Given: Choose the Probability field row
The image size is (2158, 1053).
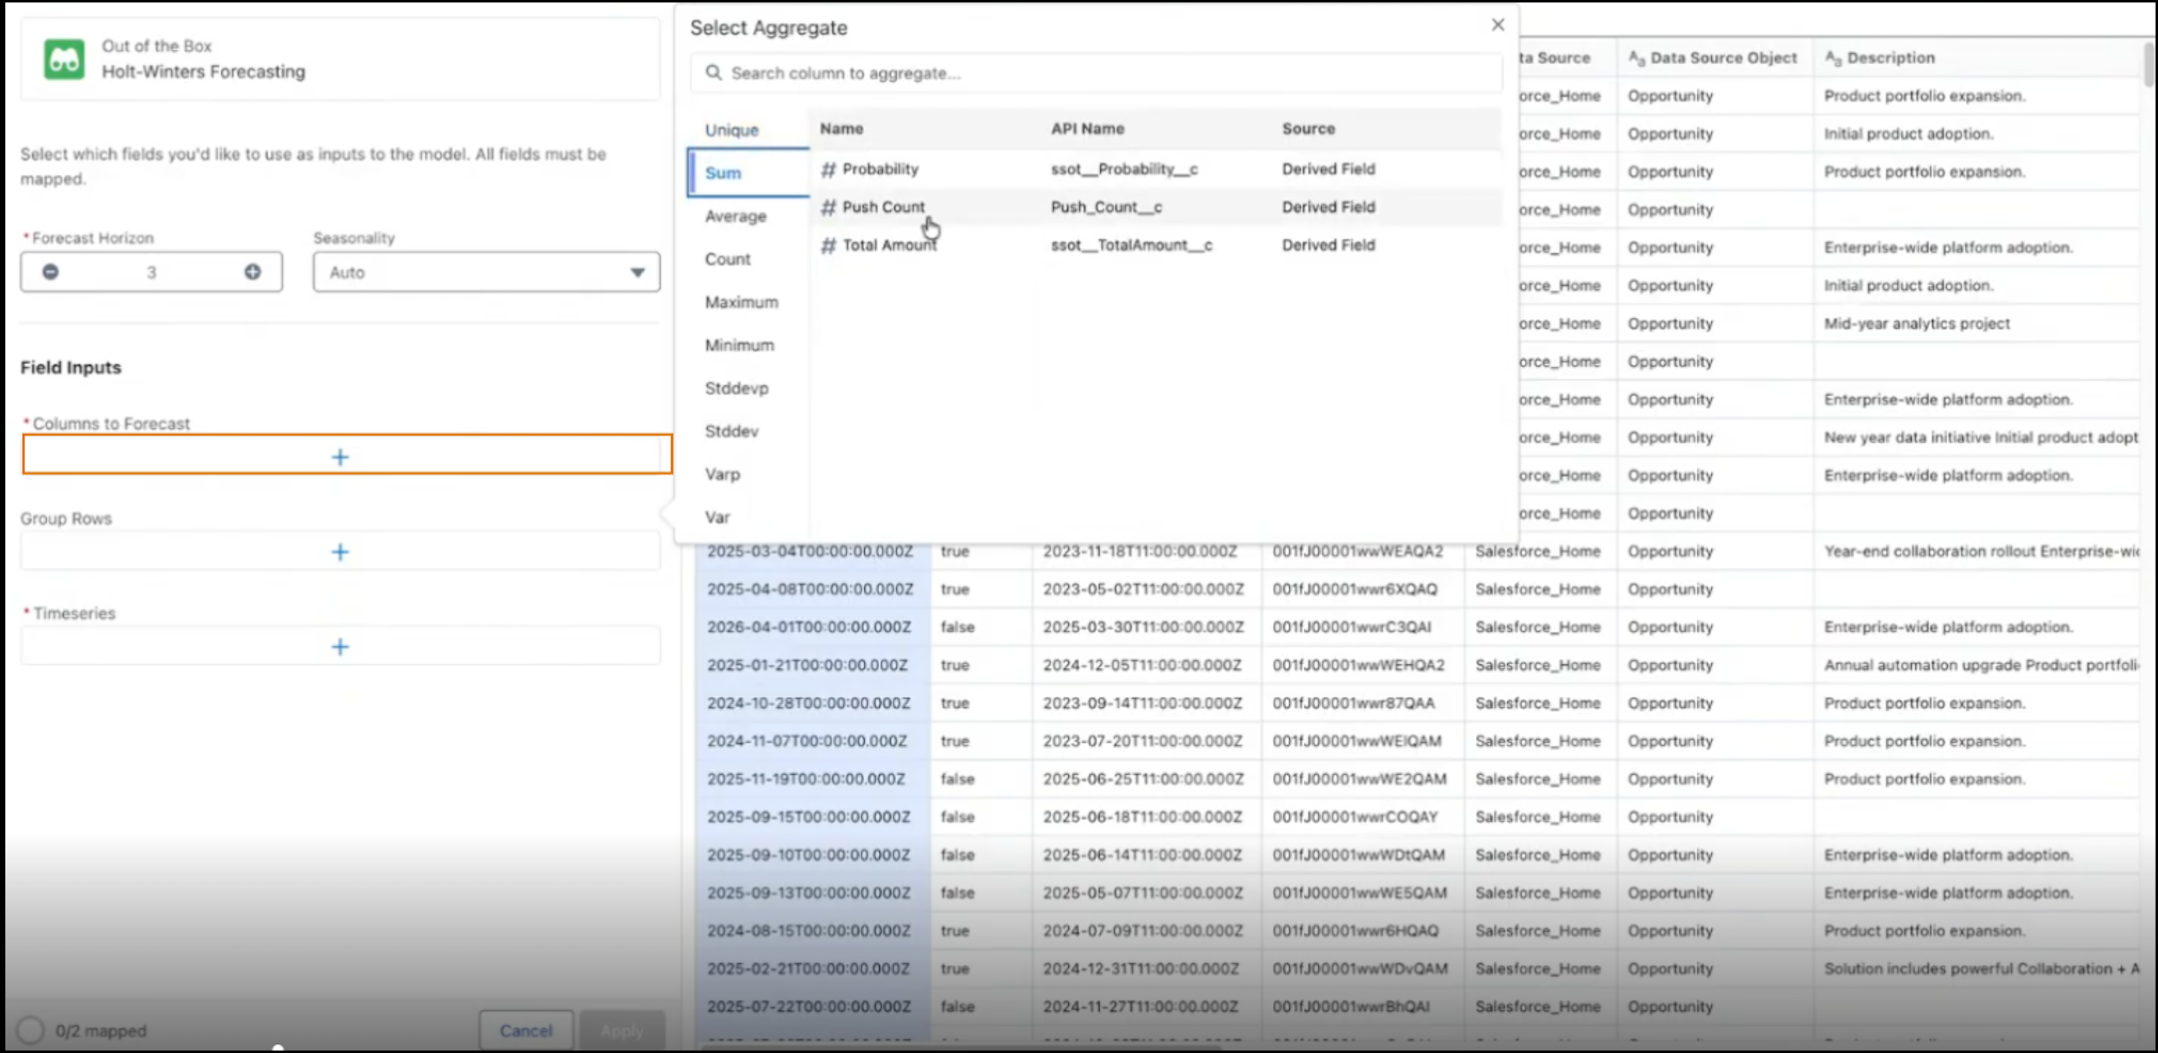Looking at the screenshot, I should coord(1156,169).
